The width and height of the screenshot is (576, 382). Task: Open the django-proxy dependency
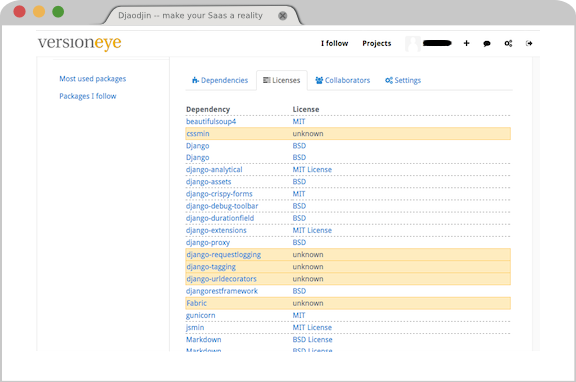pyautogui.click(x=208, y=242)
